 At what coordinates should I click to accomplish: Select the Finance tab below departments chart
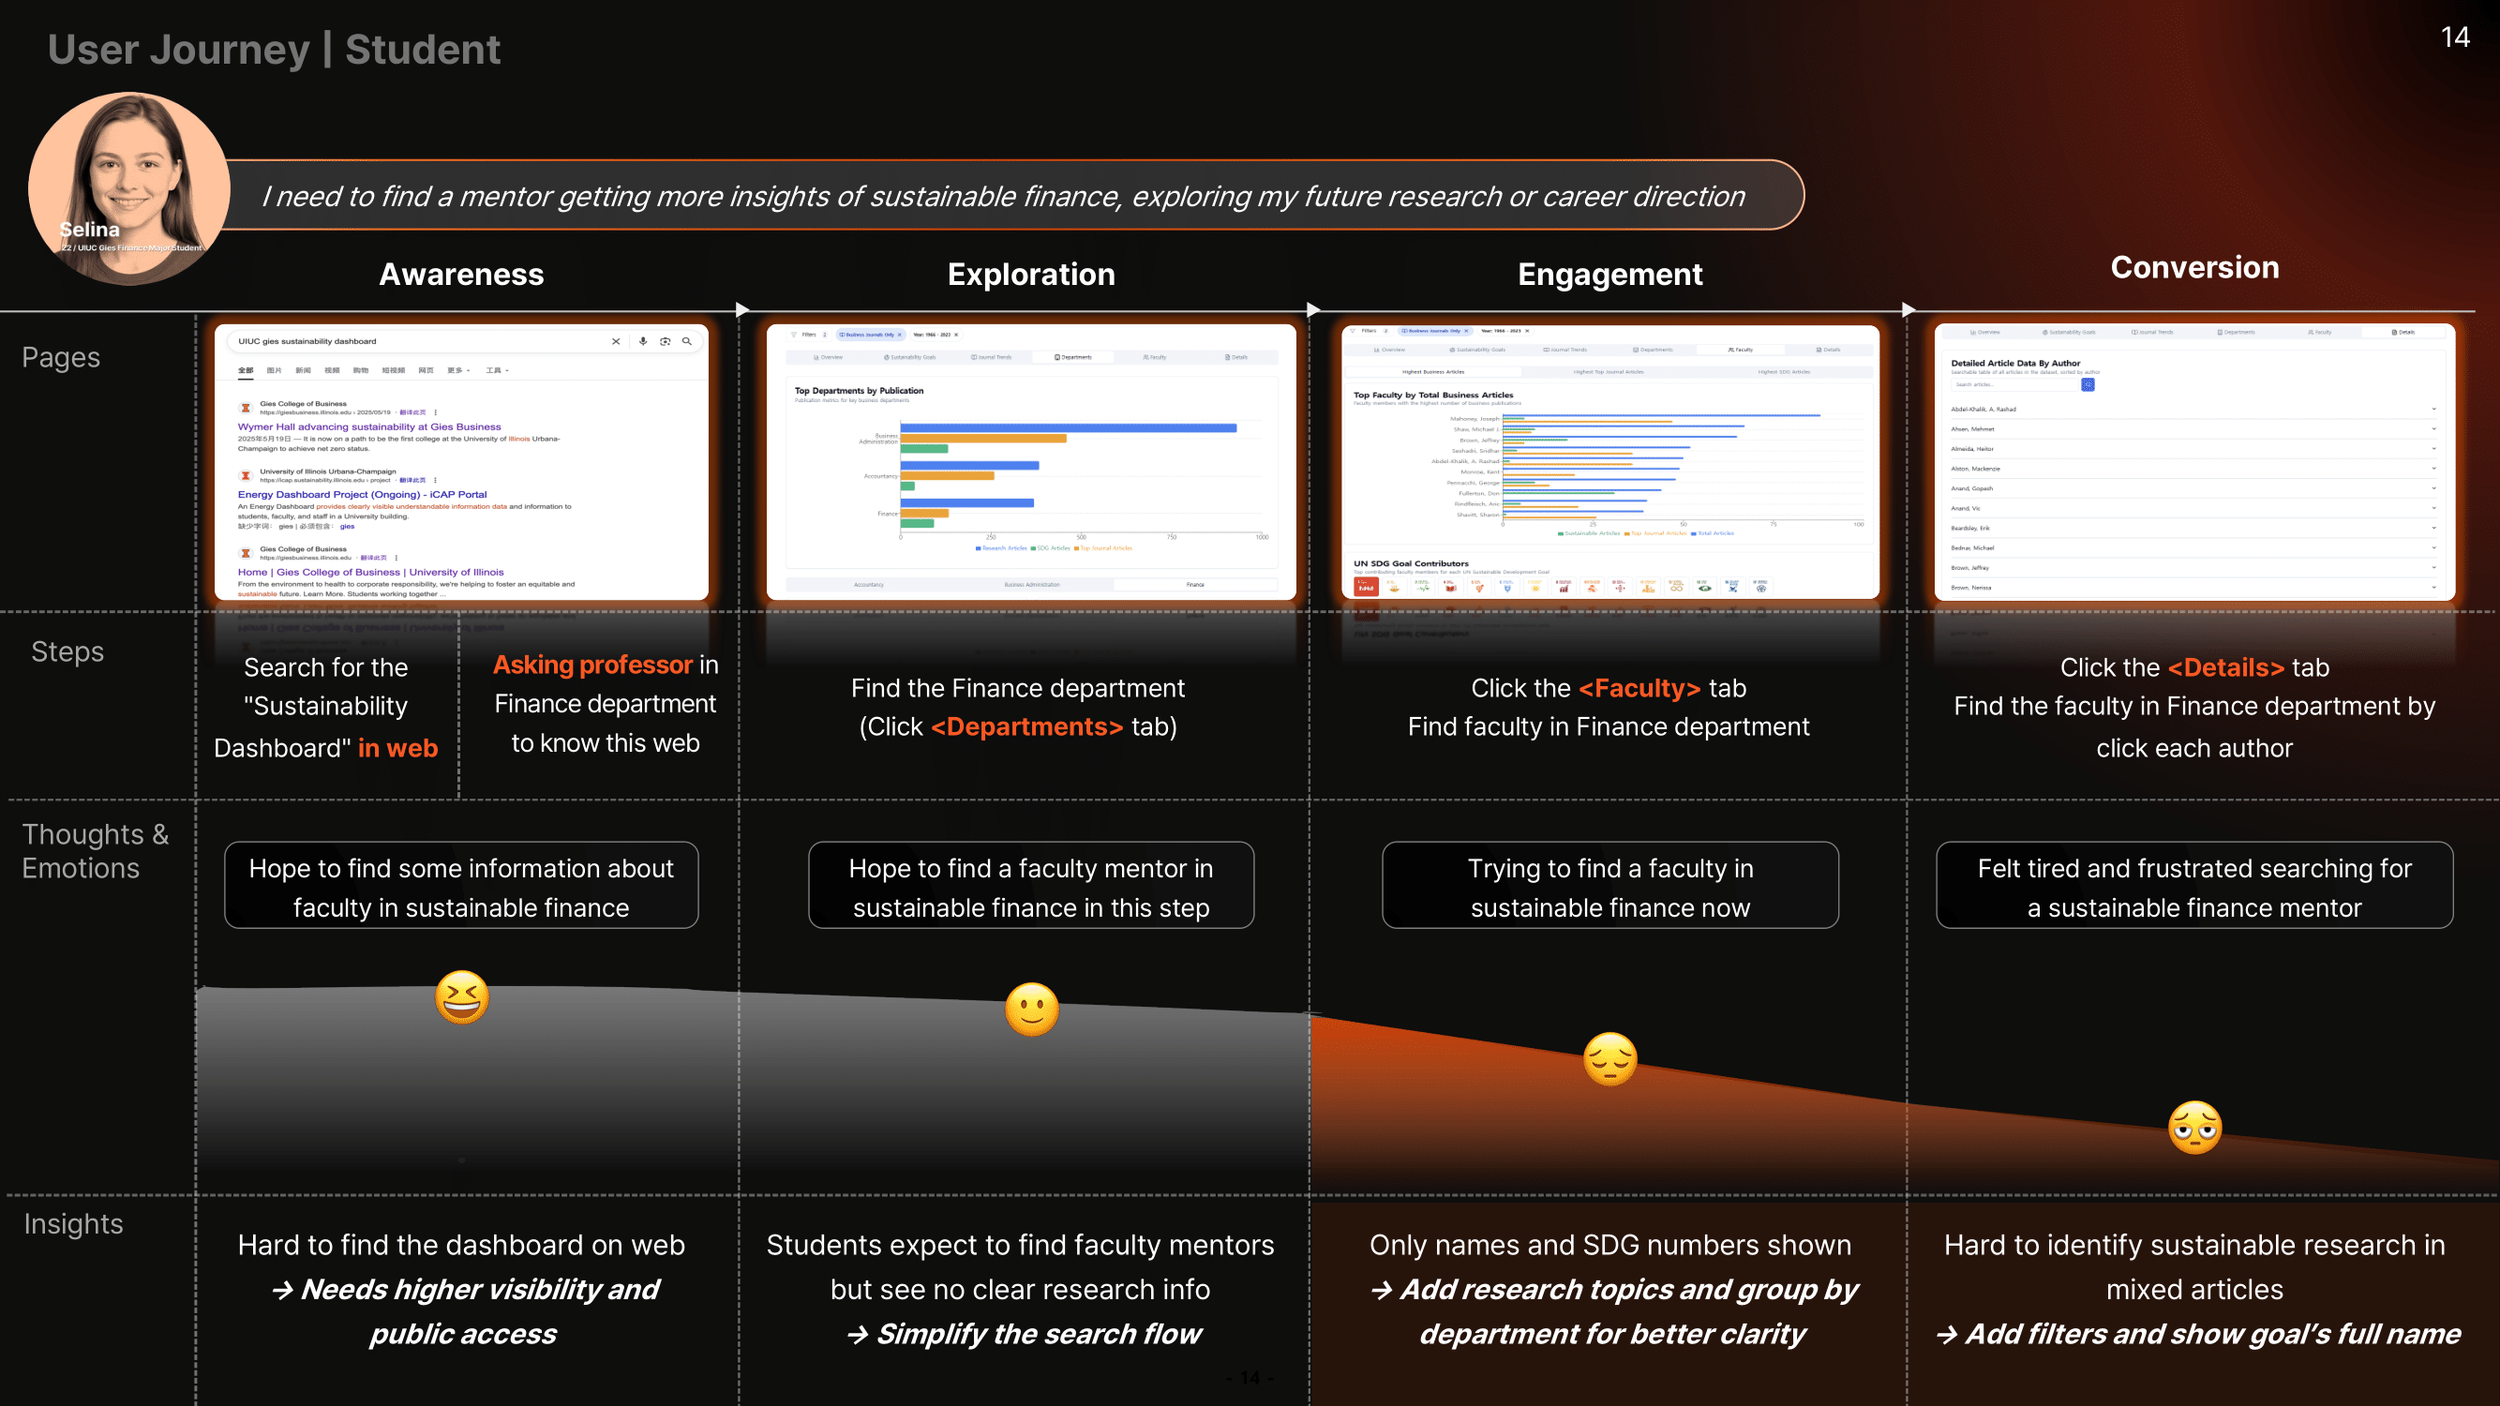point(1195,585)
